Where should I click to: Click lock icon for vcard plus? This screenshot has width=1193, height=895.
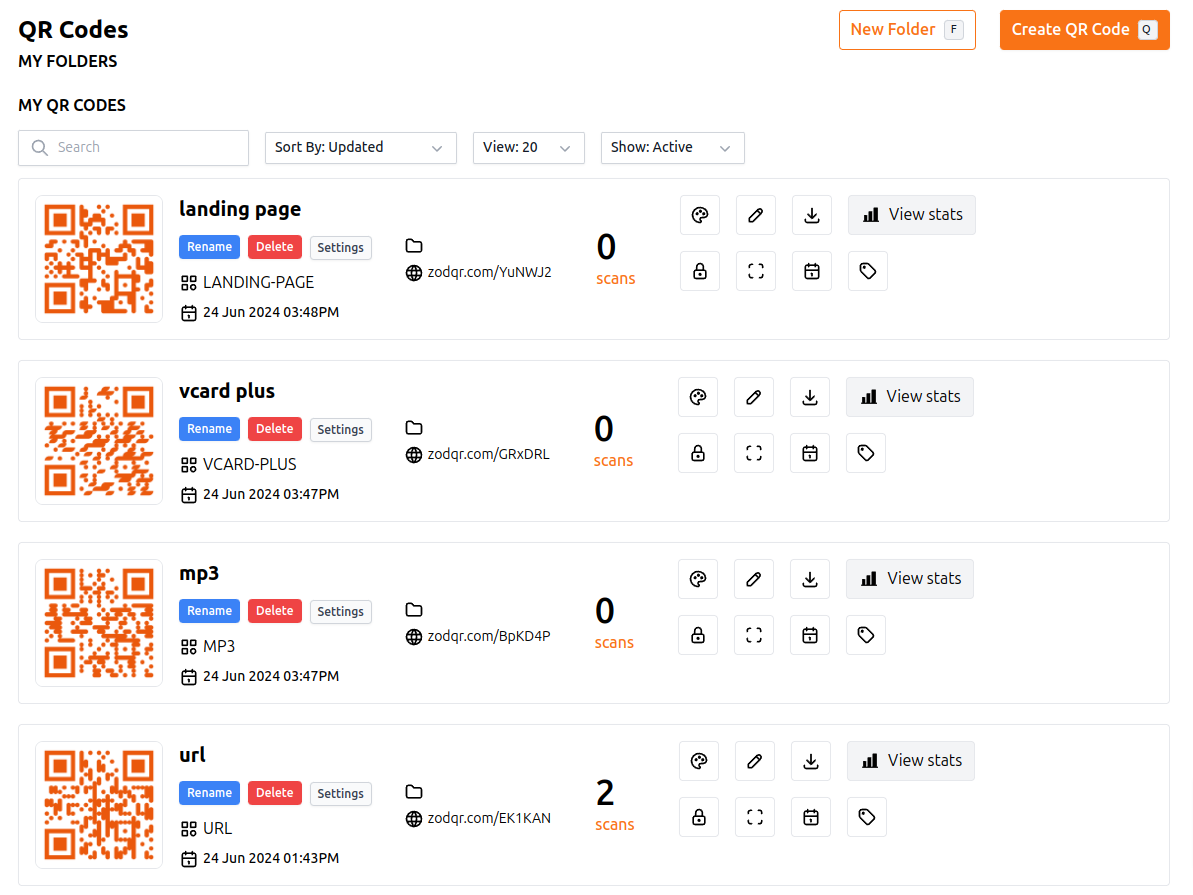pos(698,453)
